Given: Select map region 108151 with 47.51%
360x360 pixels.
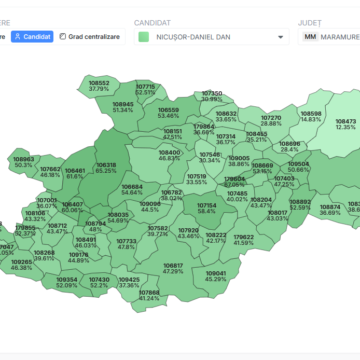Looking at the screenshot, I should tap(173, 134).
